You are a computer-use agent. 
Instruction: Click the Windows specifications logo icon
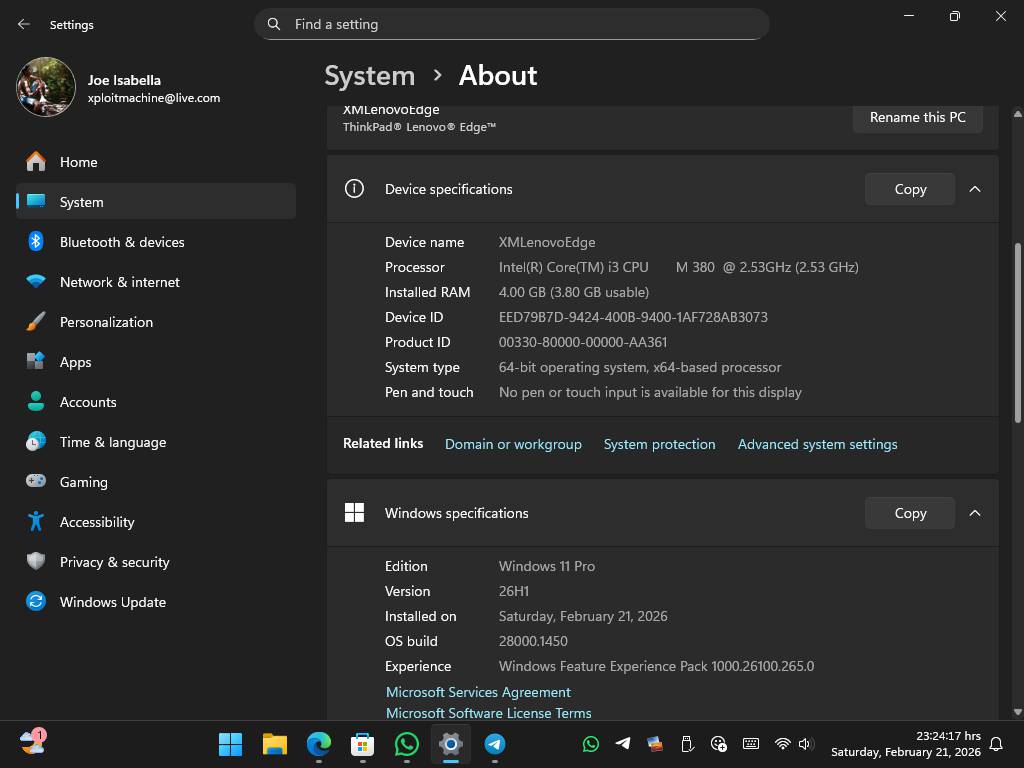tap(354, 513)
